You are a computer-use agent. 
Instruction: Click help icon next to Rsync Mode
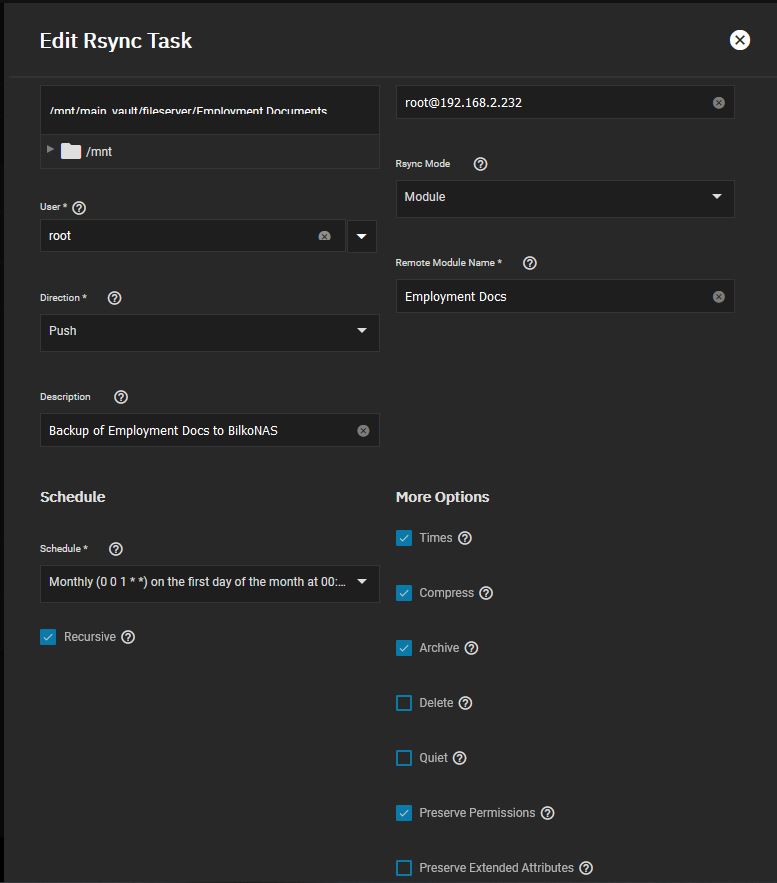[x=480, y=164]
